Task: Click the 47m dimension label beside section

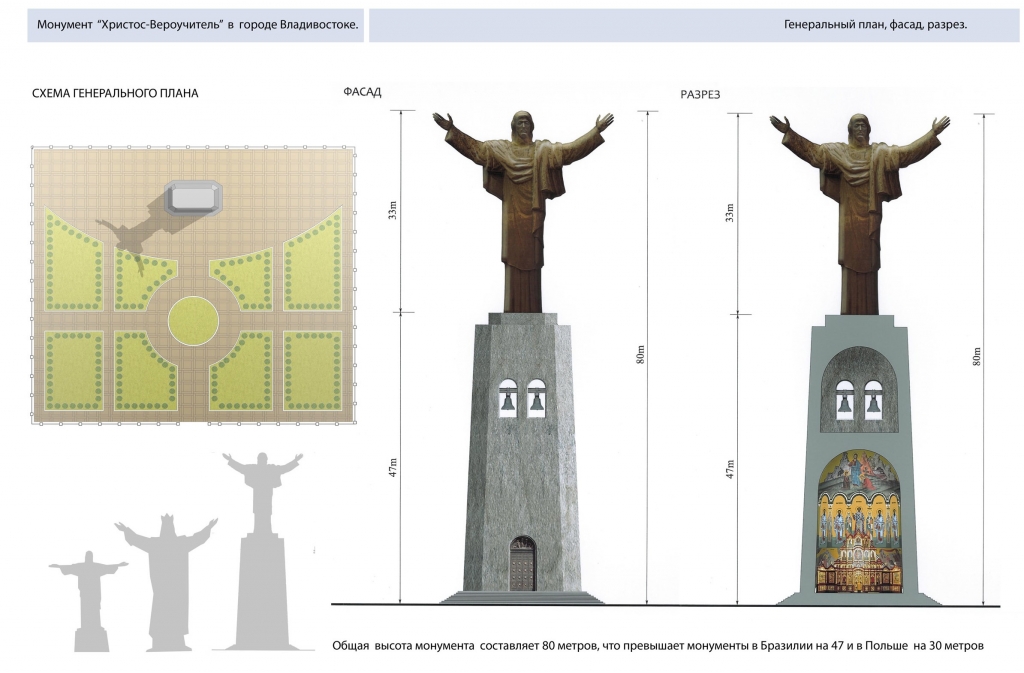Action: pos(730,467)
